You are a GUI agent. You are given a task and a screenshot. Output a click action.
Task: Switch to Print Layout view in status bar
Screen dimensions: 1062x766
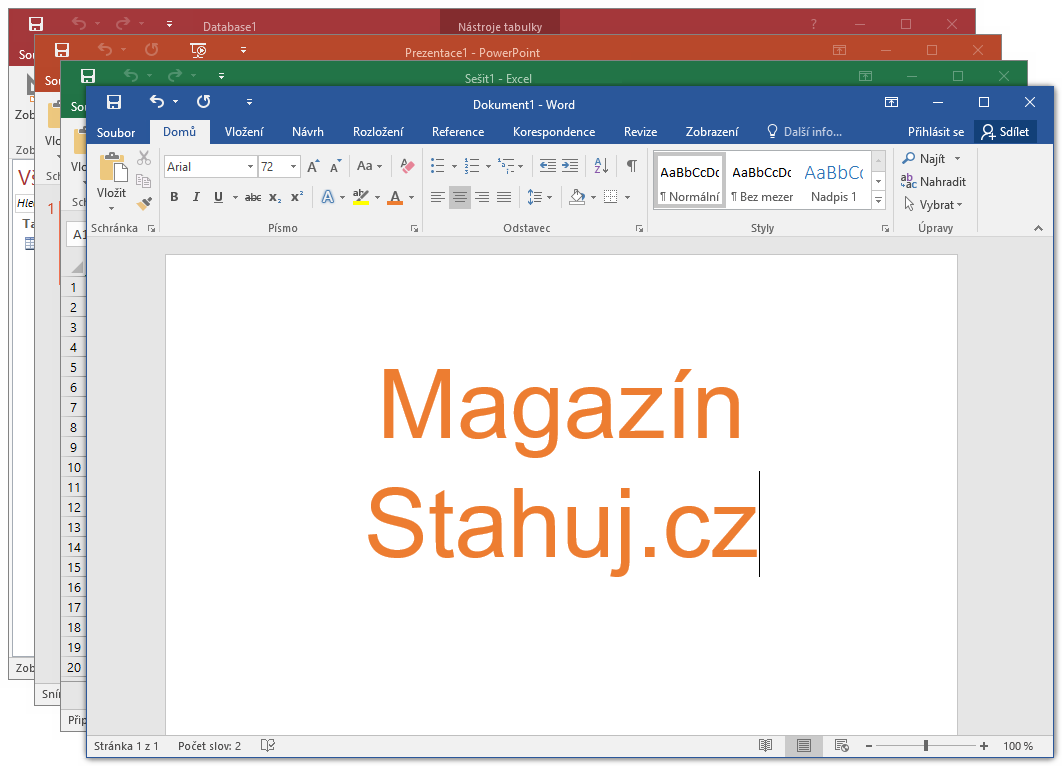(x=804, y=746)
